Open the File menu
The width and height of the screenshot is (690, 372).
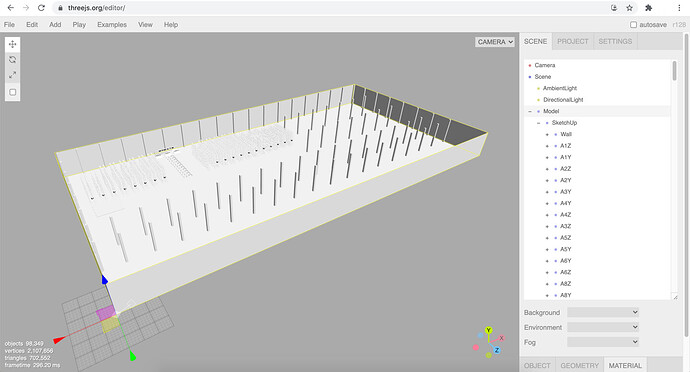click(9, 25)
